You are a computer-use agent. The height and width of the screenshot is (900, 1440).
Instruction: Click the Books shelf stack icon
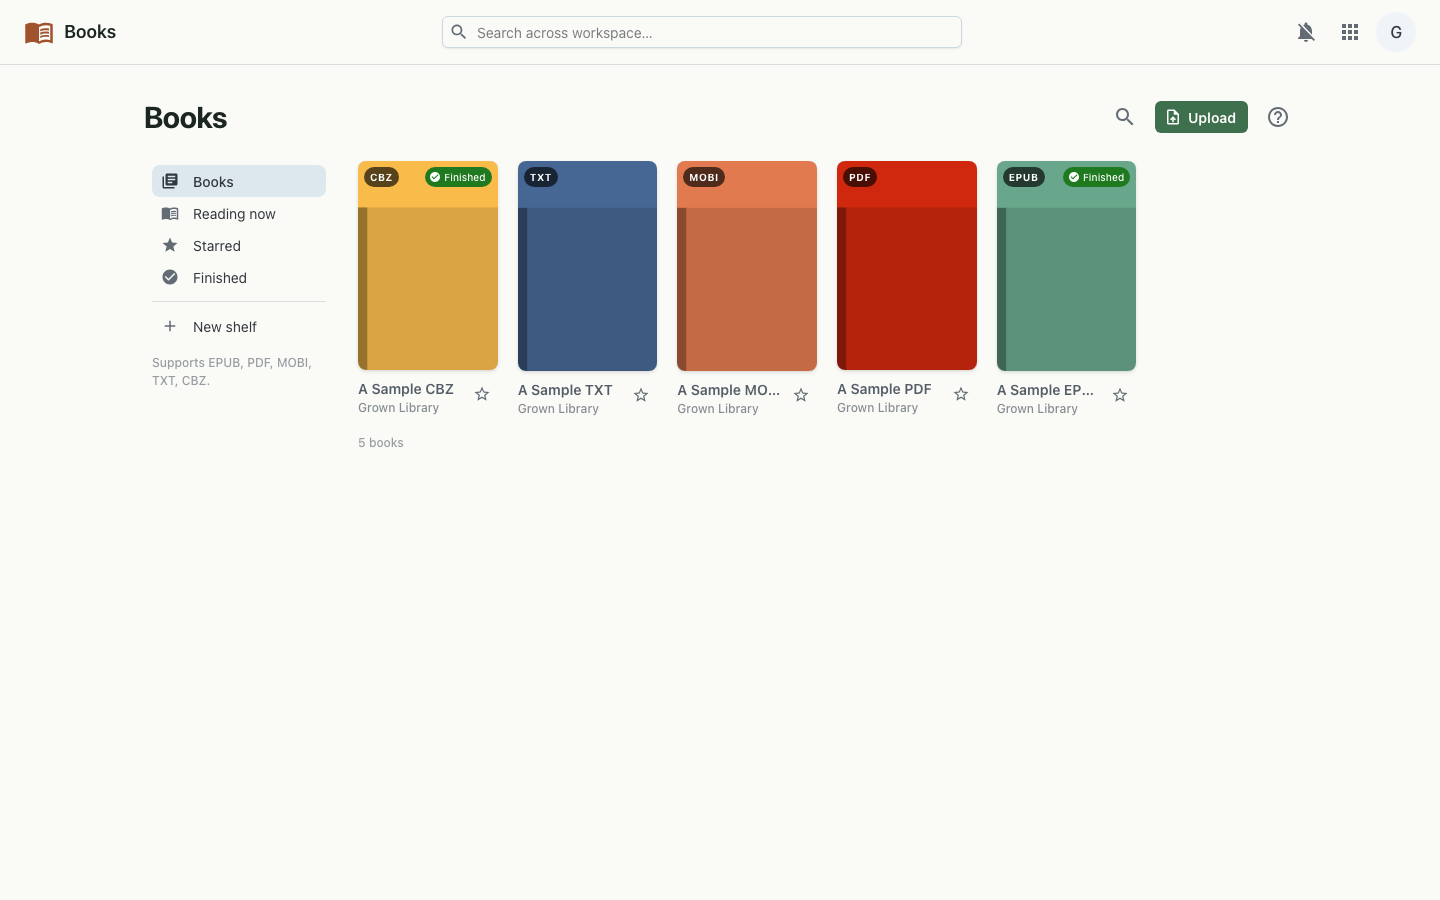[170, 181]
